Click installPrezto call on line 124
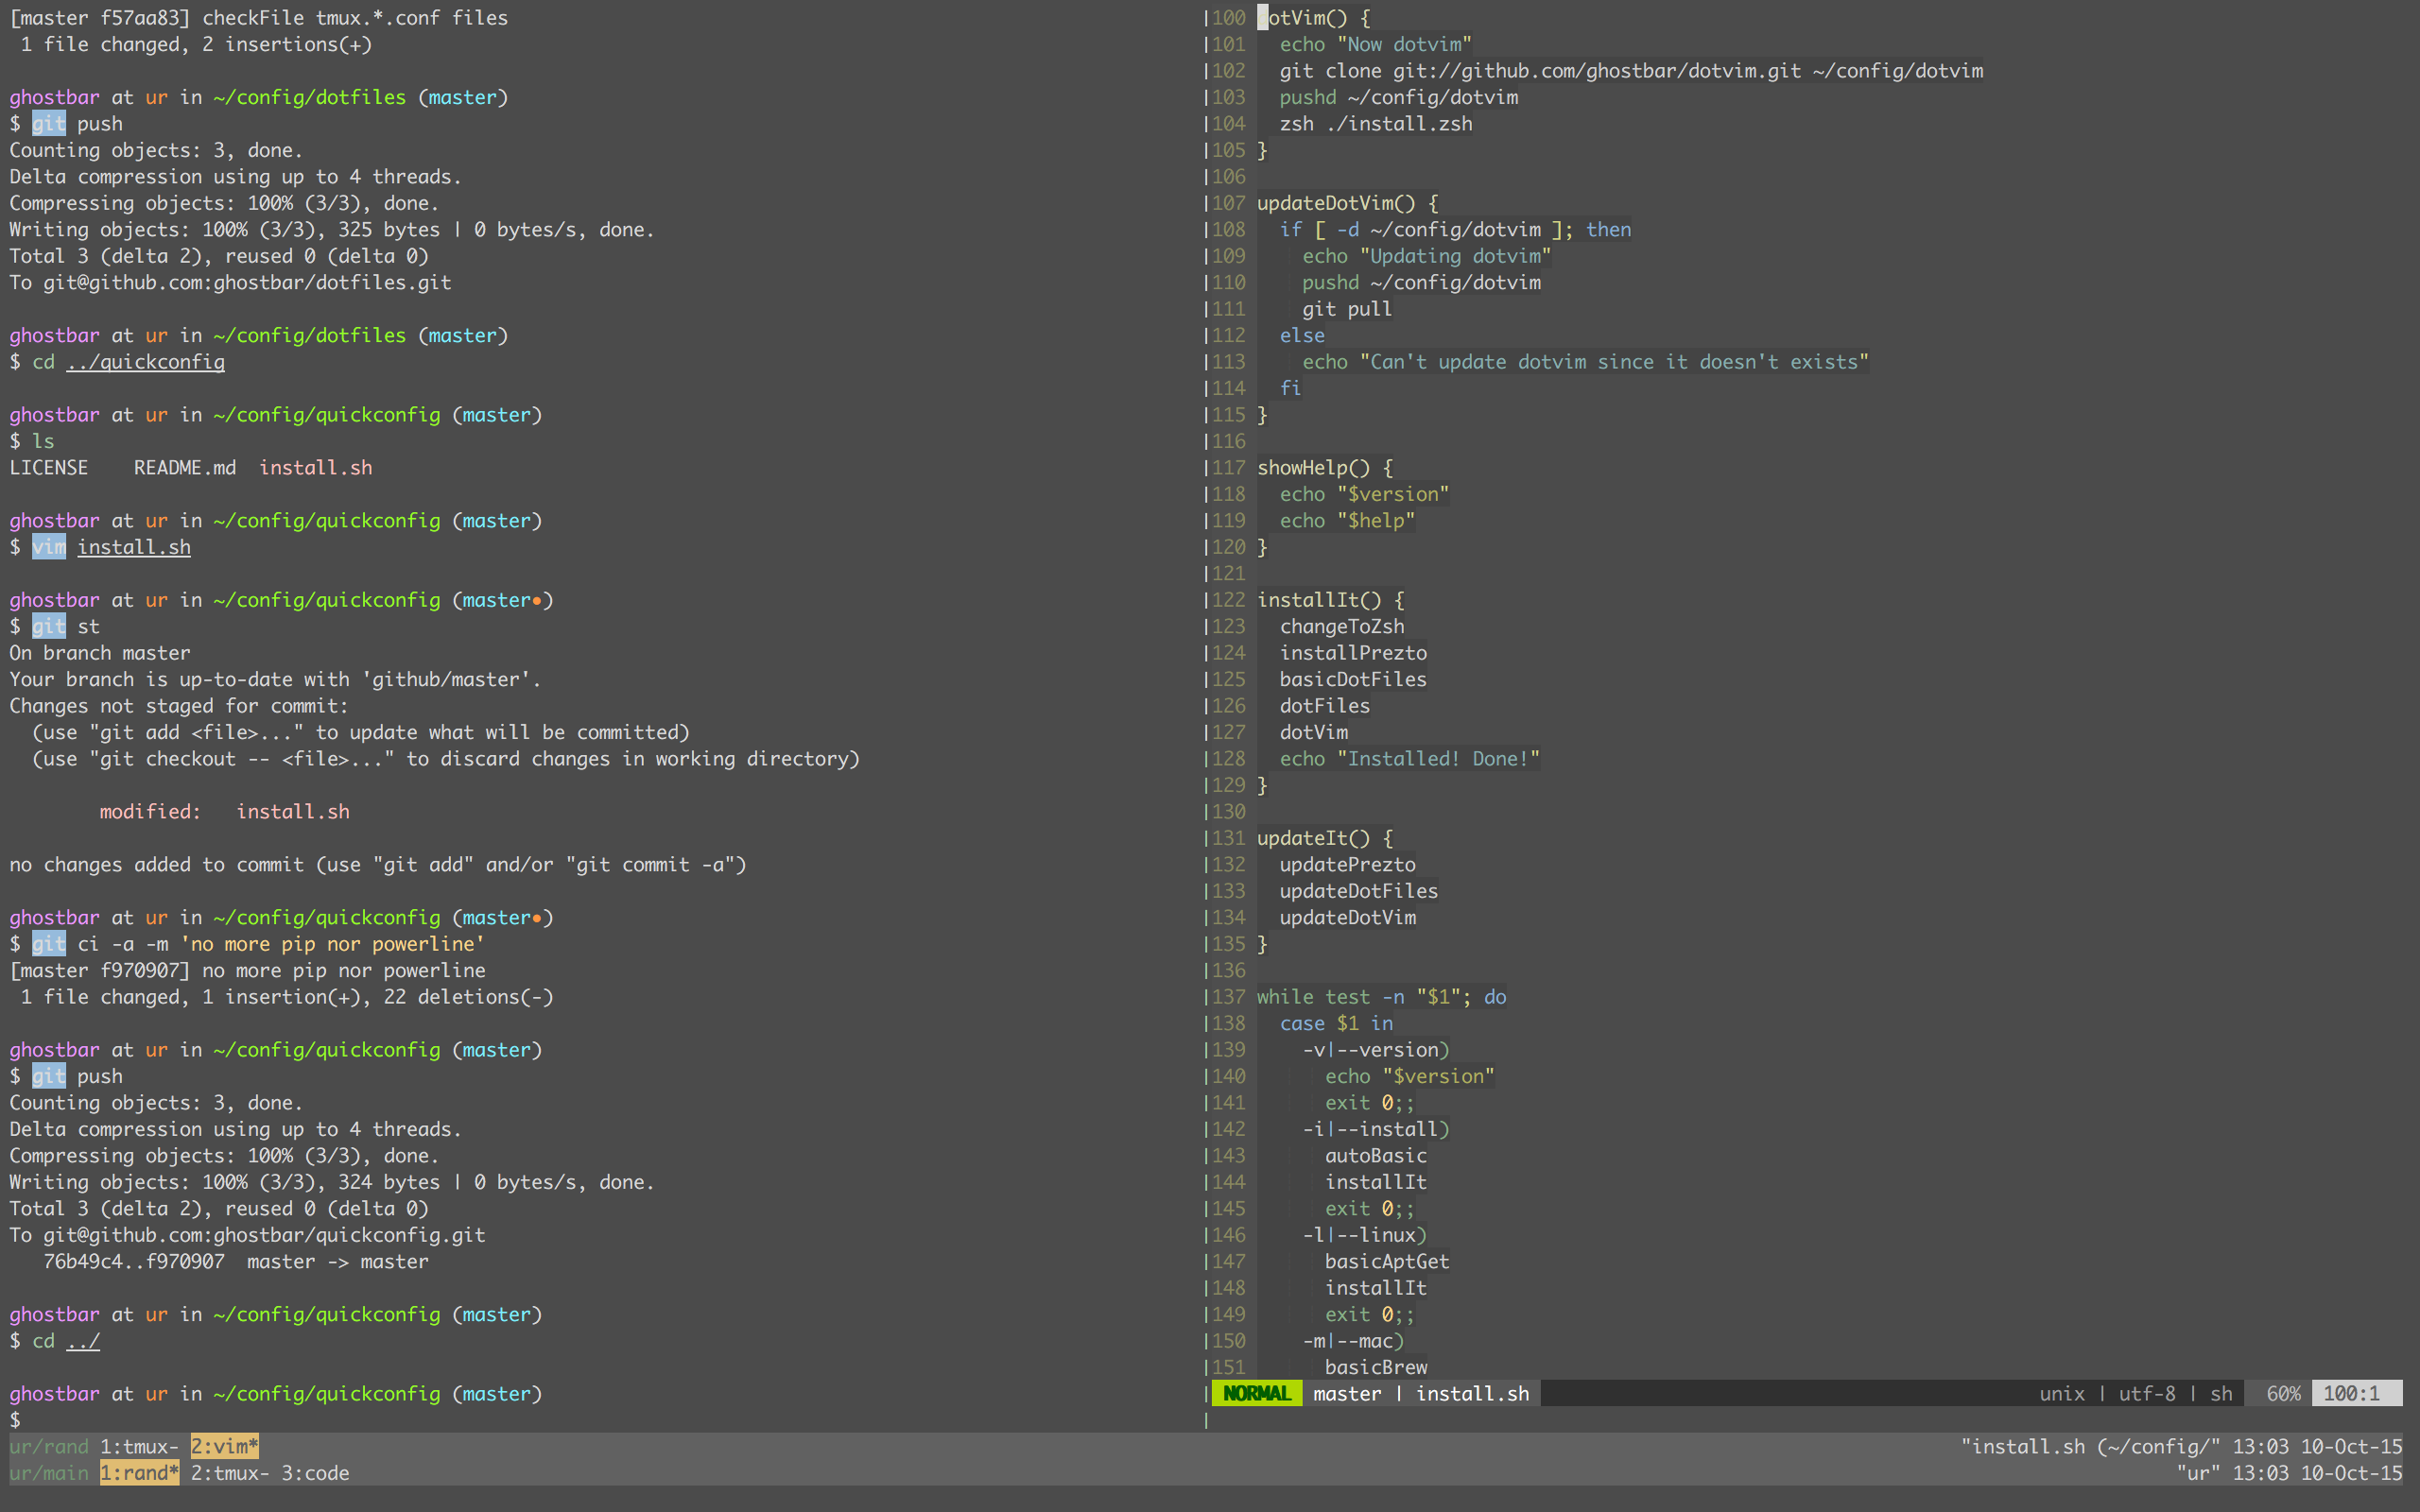Viewport: 2420px width, 1512px height. tap(1353, 653)
